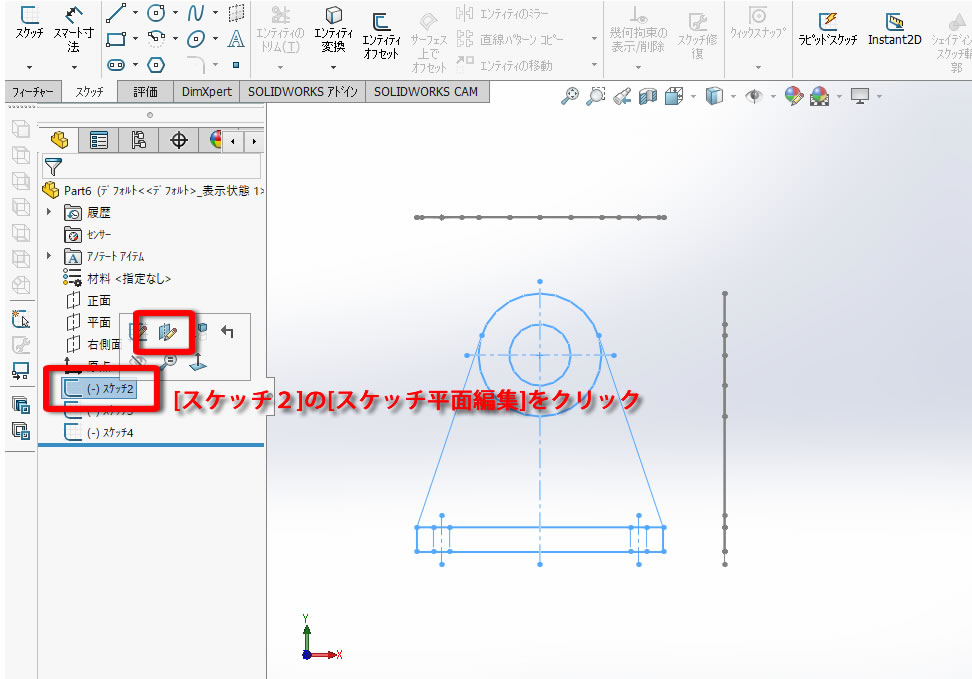Select the Part6 root tree item
Image resolution: width=972 pixels, height=679 pixels.
pos(152,190)
